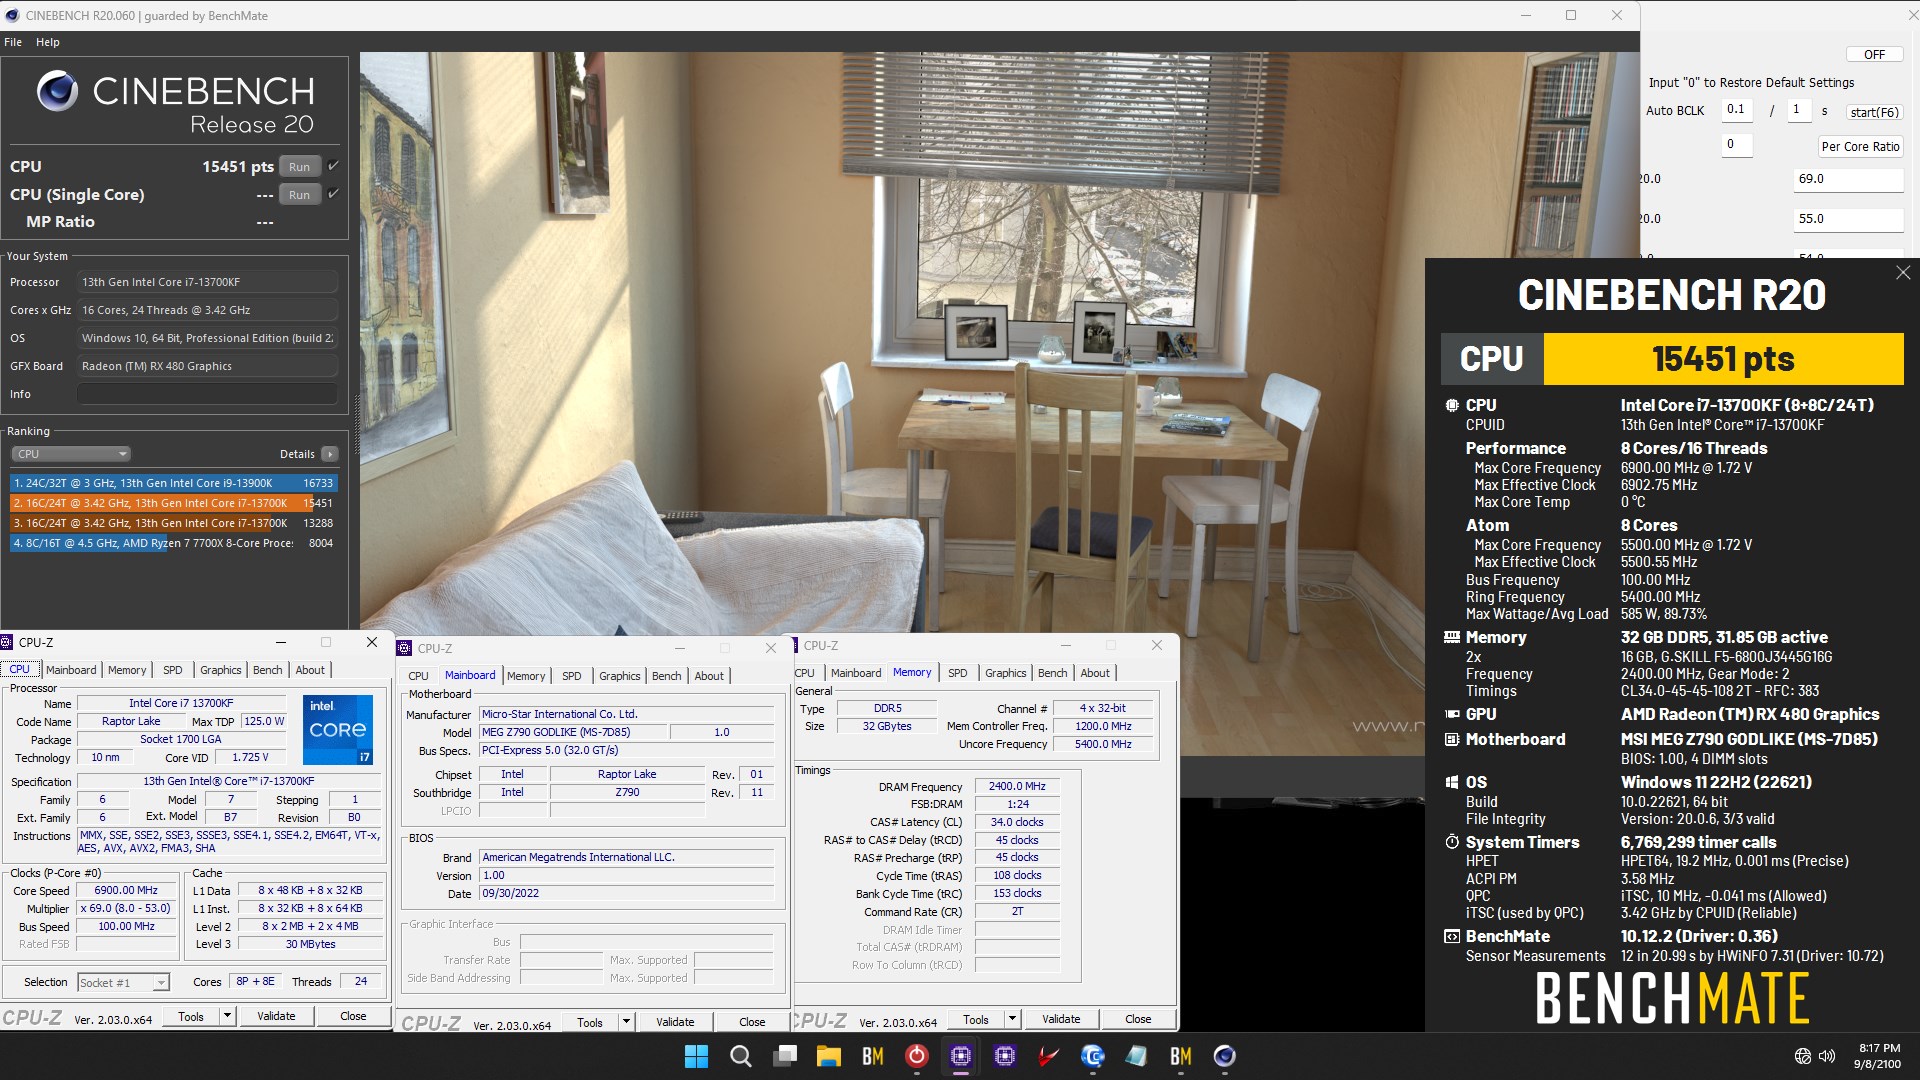
Task: Select ranking row AMD Ryzen 7 7700X
Action: click(x=173, y=543)
